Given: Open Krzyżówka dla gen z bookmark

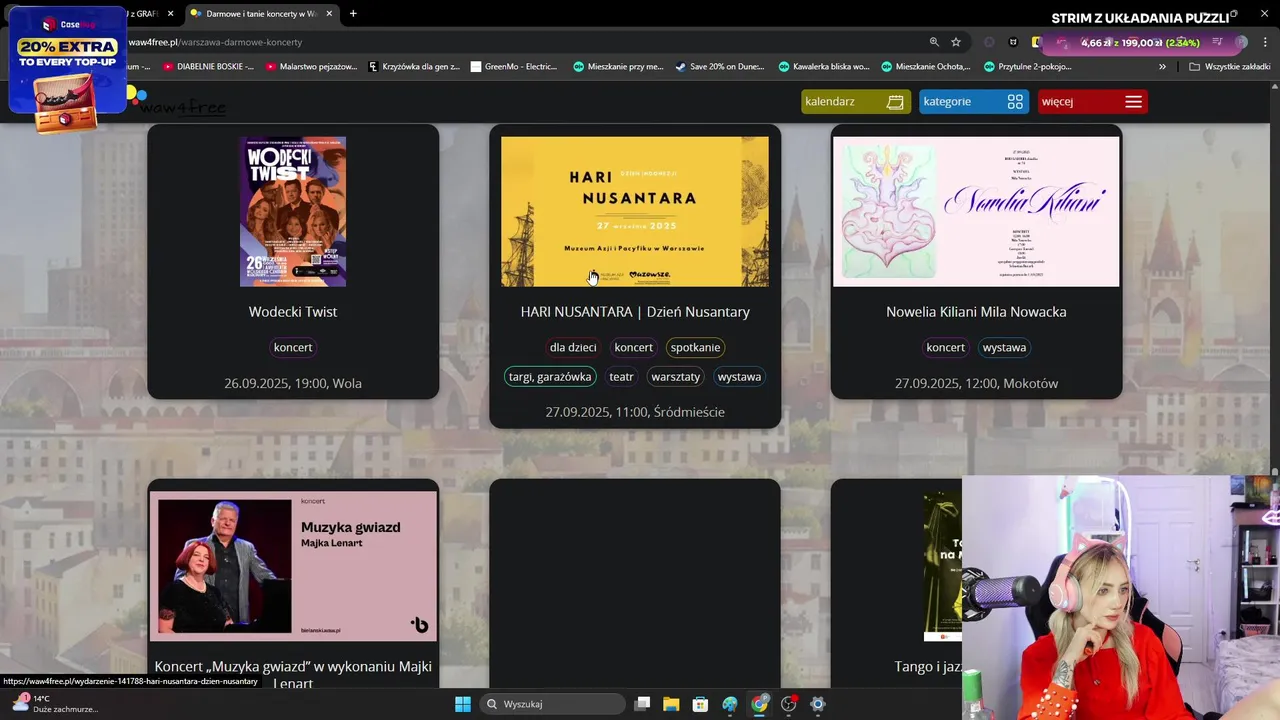Looking at the screenshot, I should coord(414,67).
